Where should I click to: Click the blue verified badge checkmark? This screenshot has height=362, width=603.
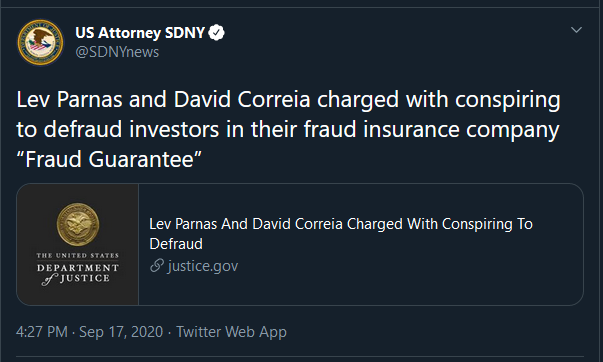tap(217, 33)
